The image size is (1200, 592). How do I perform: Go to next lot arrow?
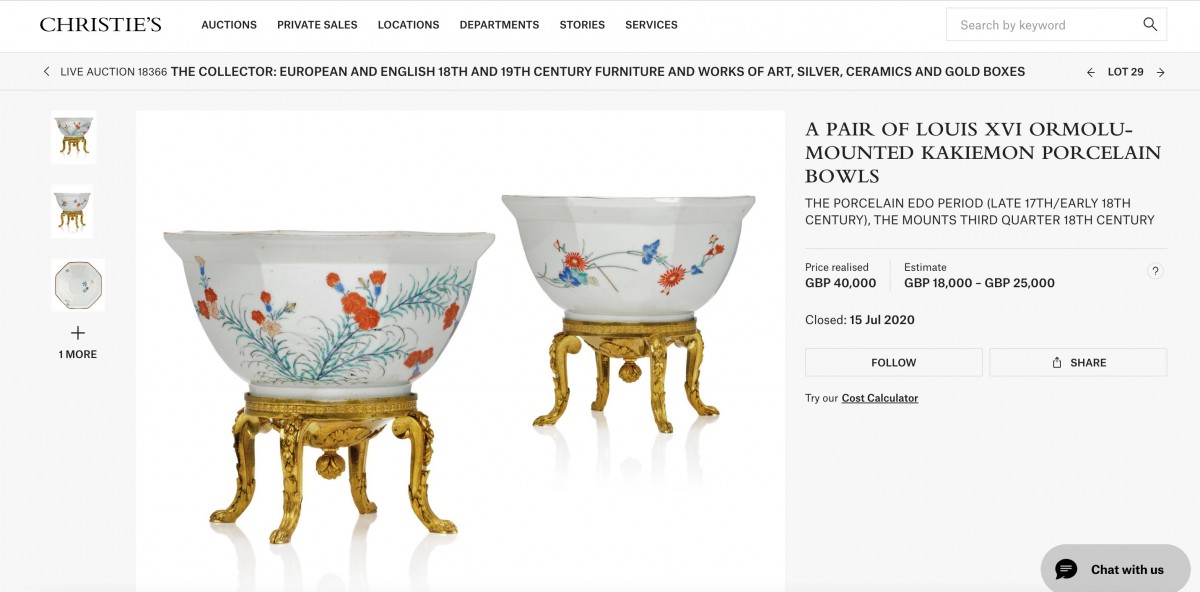tap(1161, 72)
